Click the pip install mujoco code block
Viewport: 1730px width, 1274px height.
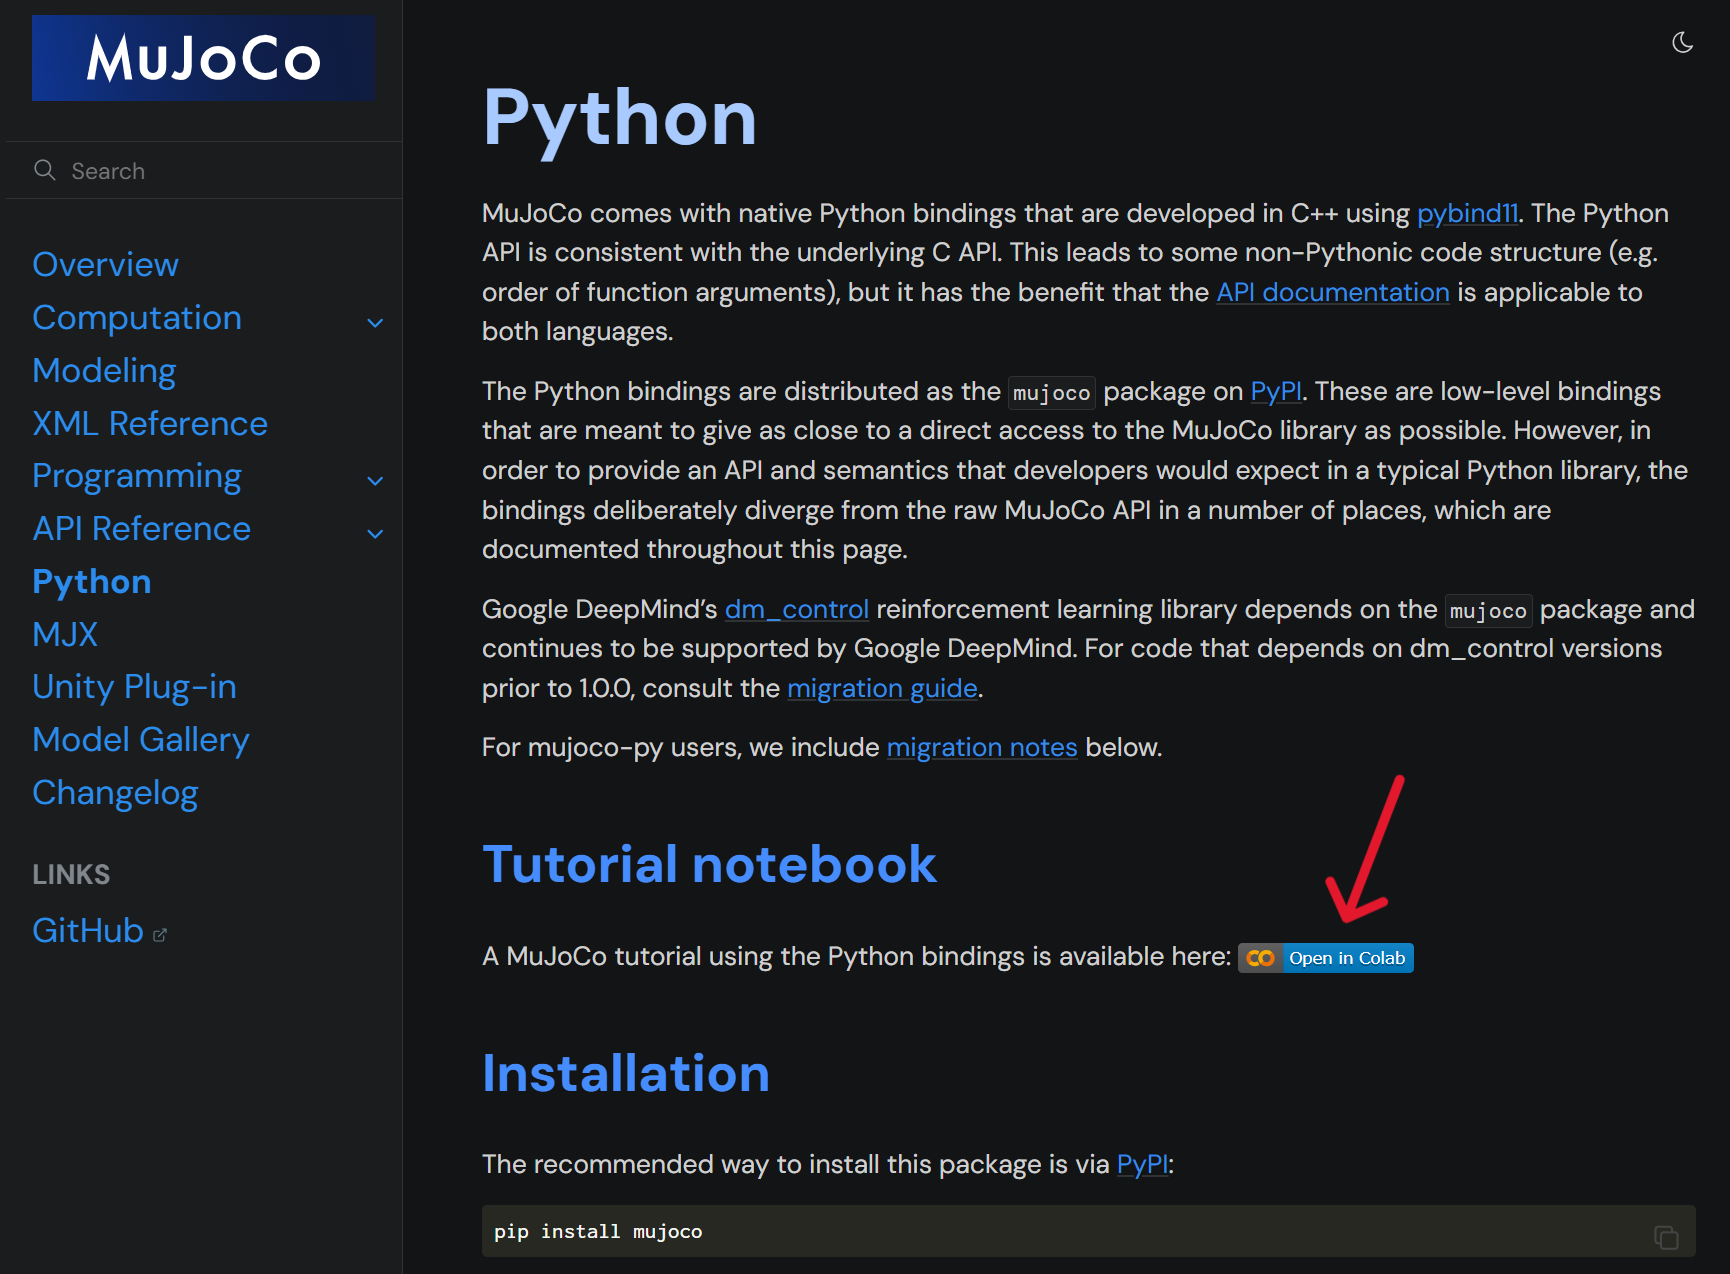[x=1089, y=1231]
